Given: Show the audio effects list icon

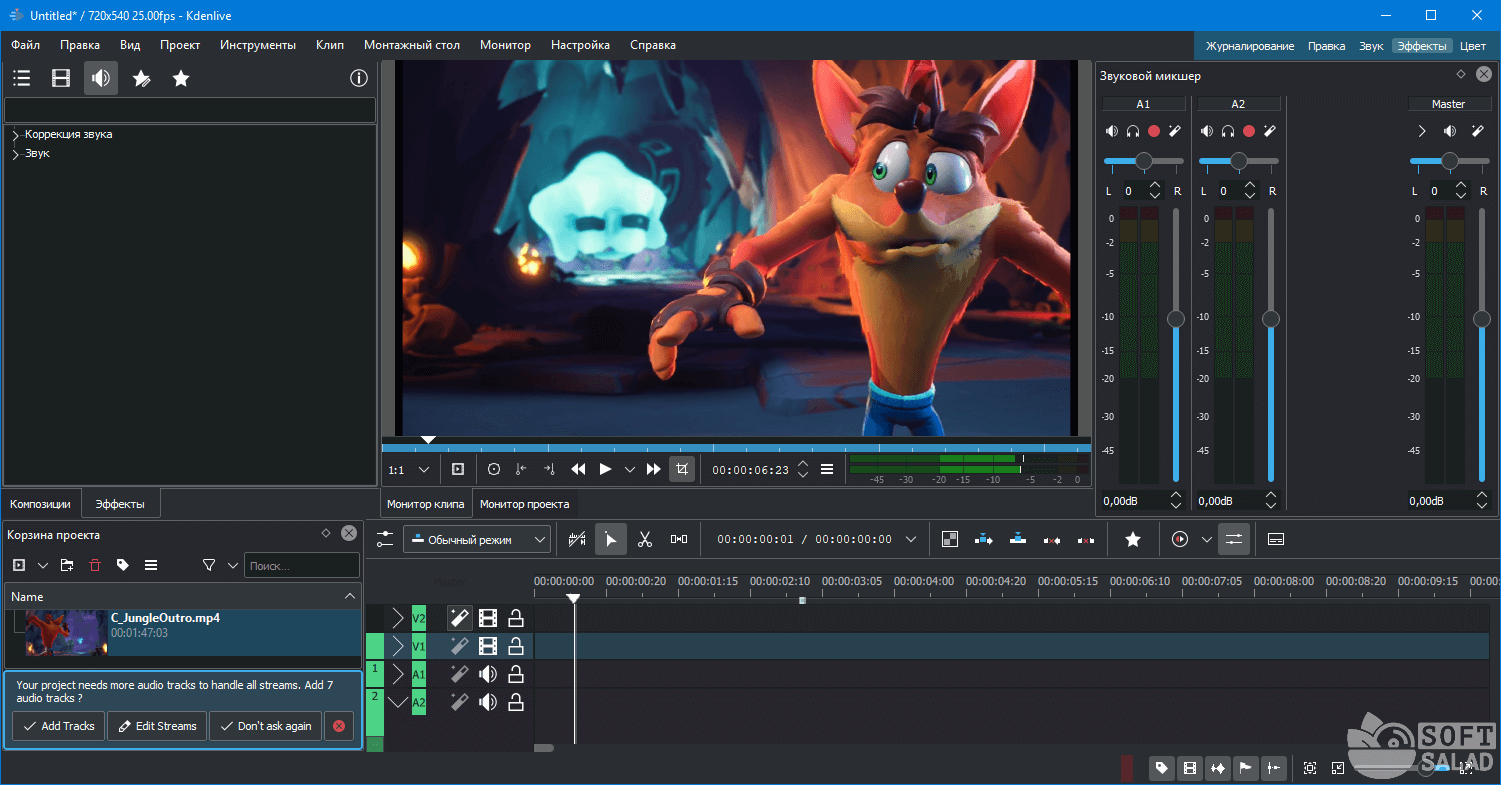Looking at the screenshot, I should tap(101, 78).
